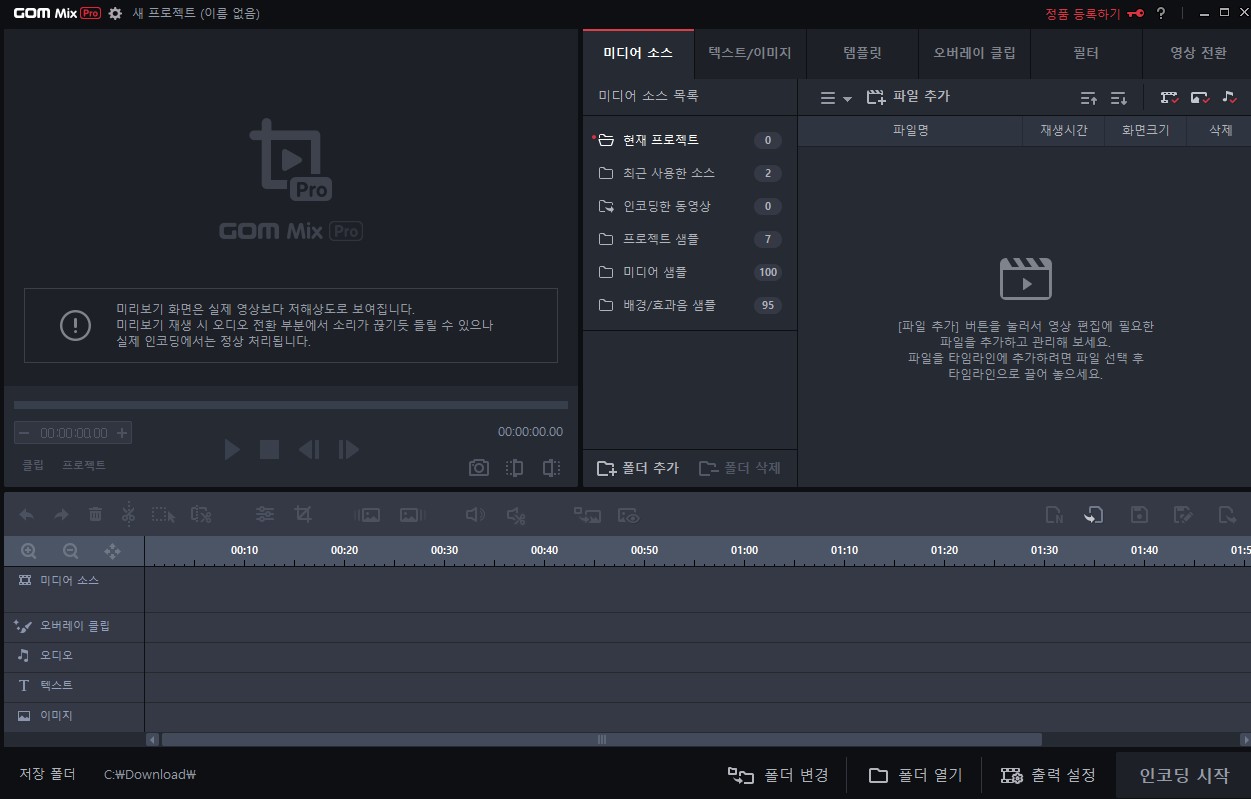The width and height of the screenshot is (1251, 799).
Task: Zoom in the timeline with plus magnifier
Action: coord(28,551)
